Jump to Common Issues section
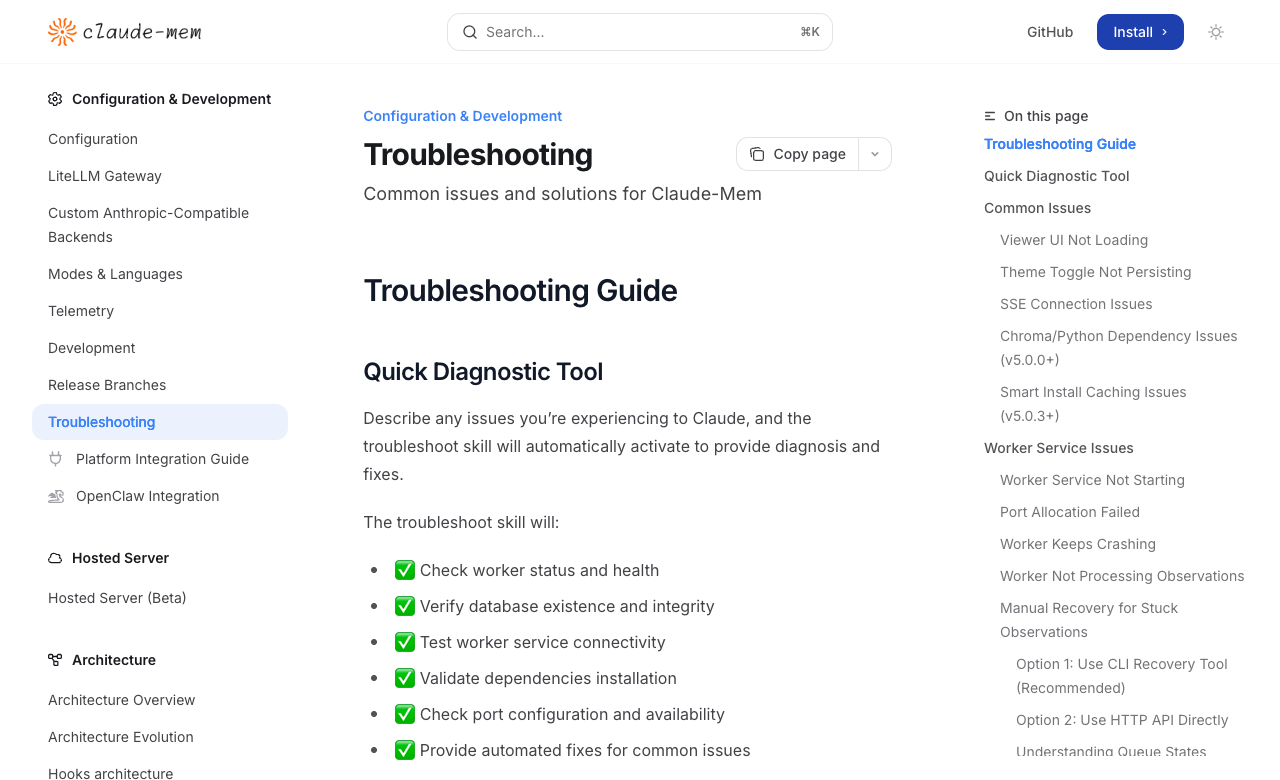This screenshot has width=1280, height=780. (1038, 208)
